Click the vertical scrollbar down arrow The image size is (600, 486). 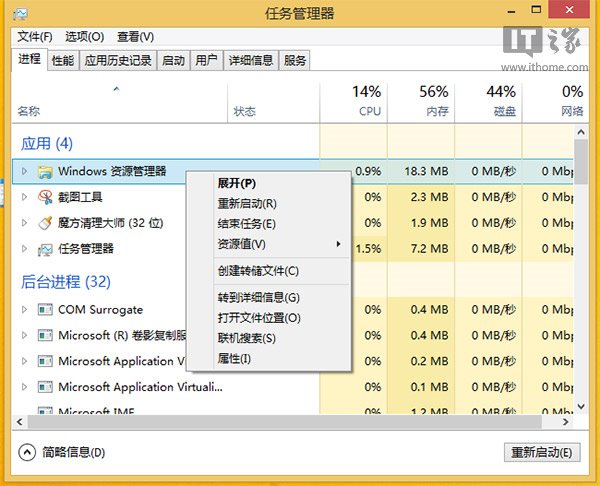tap(581, 406)
